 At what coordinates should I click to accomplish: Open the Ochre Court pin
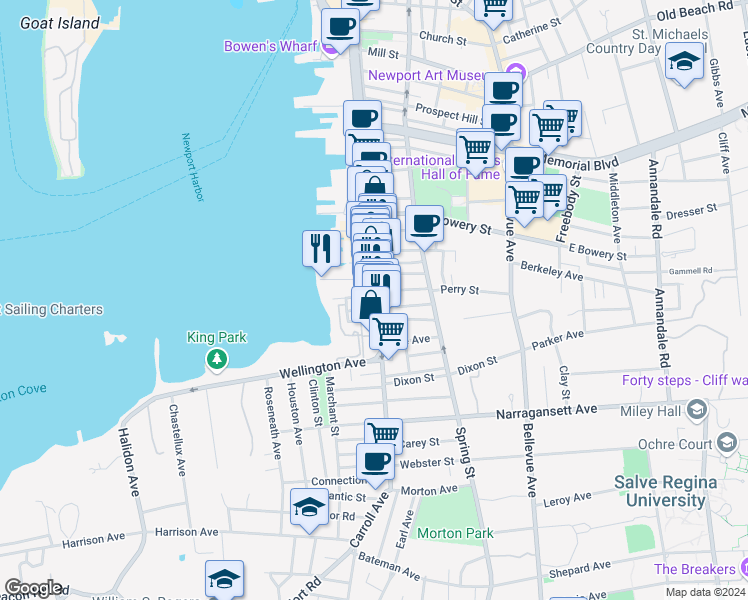727,443
